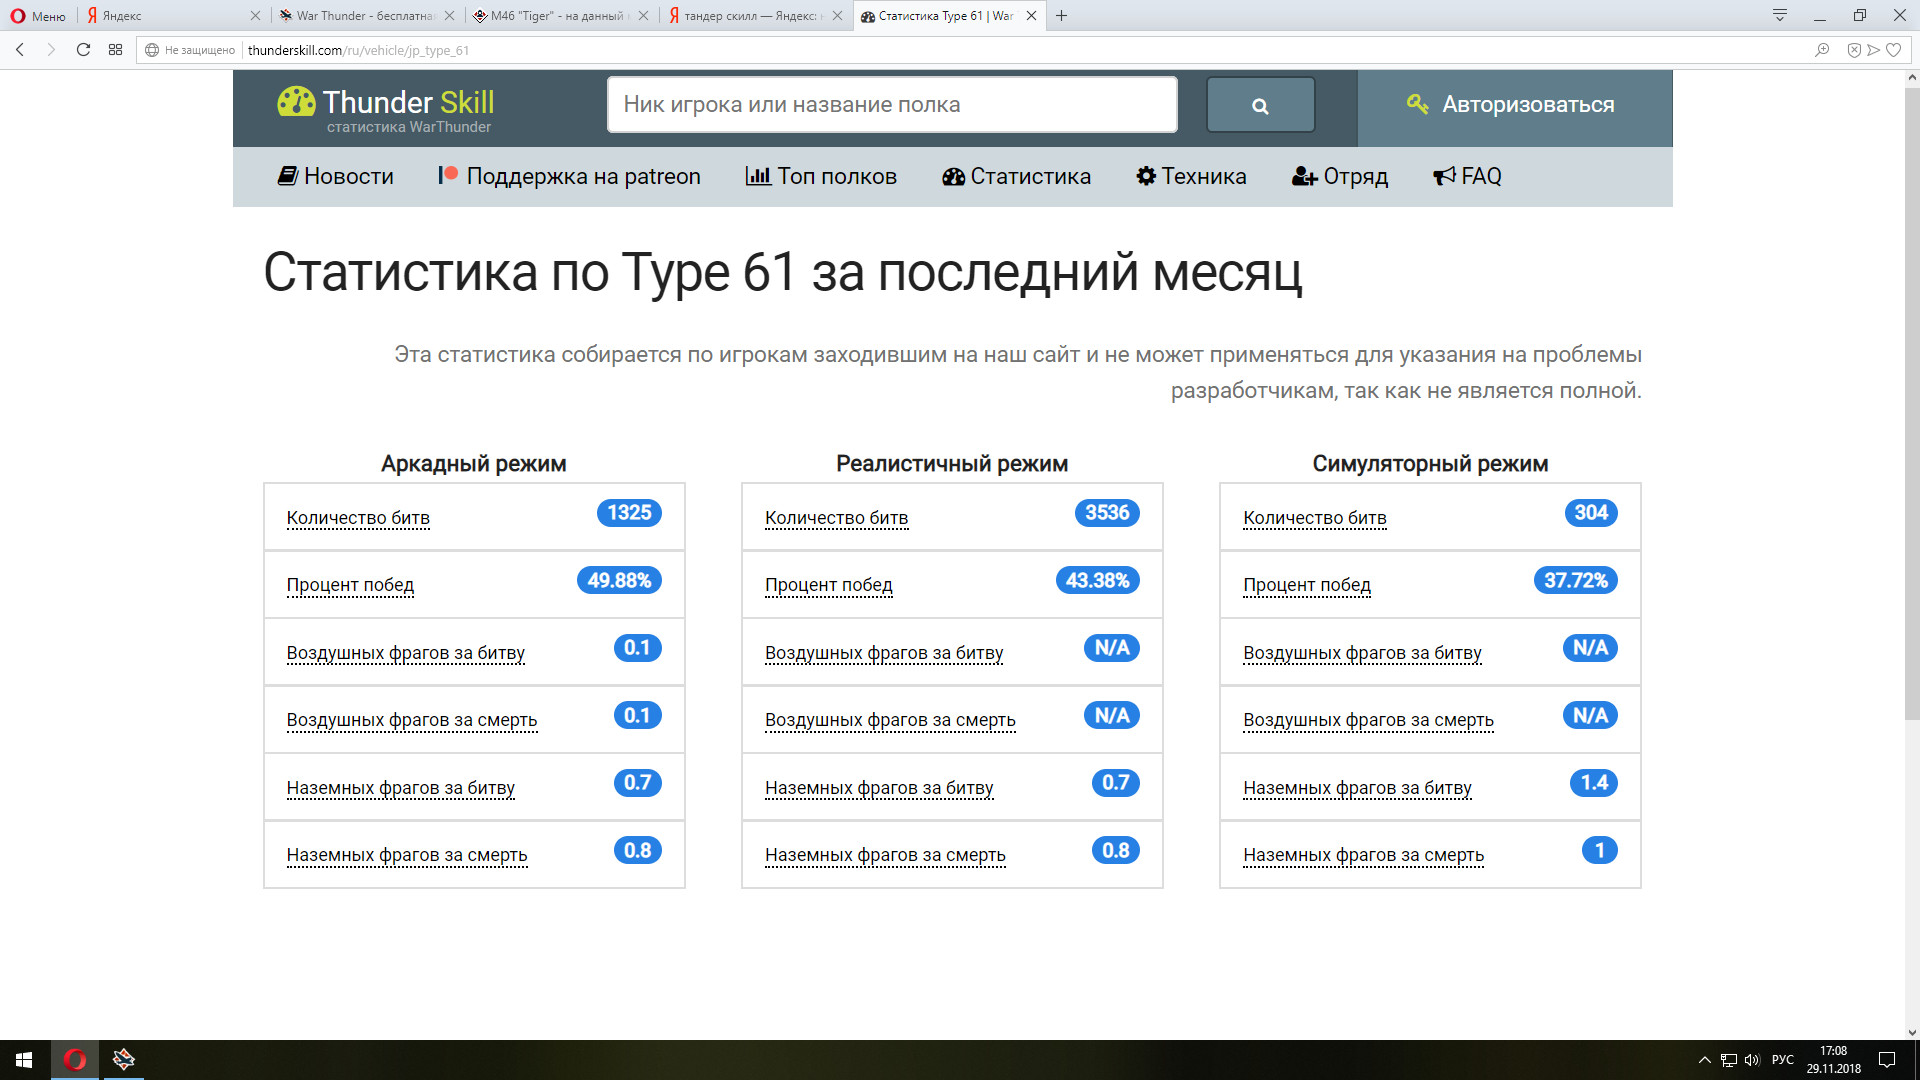Click Наземных фрагов за смерть in Симуляторный
The height and width of the screenshot is (1080, 1920).
(1365, 855)
